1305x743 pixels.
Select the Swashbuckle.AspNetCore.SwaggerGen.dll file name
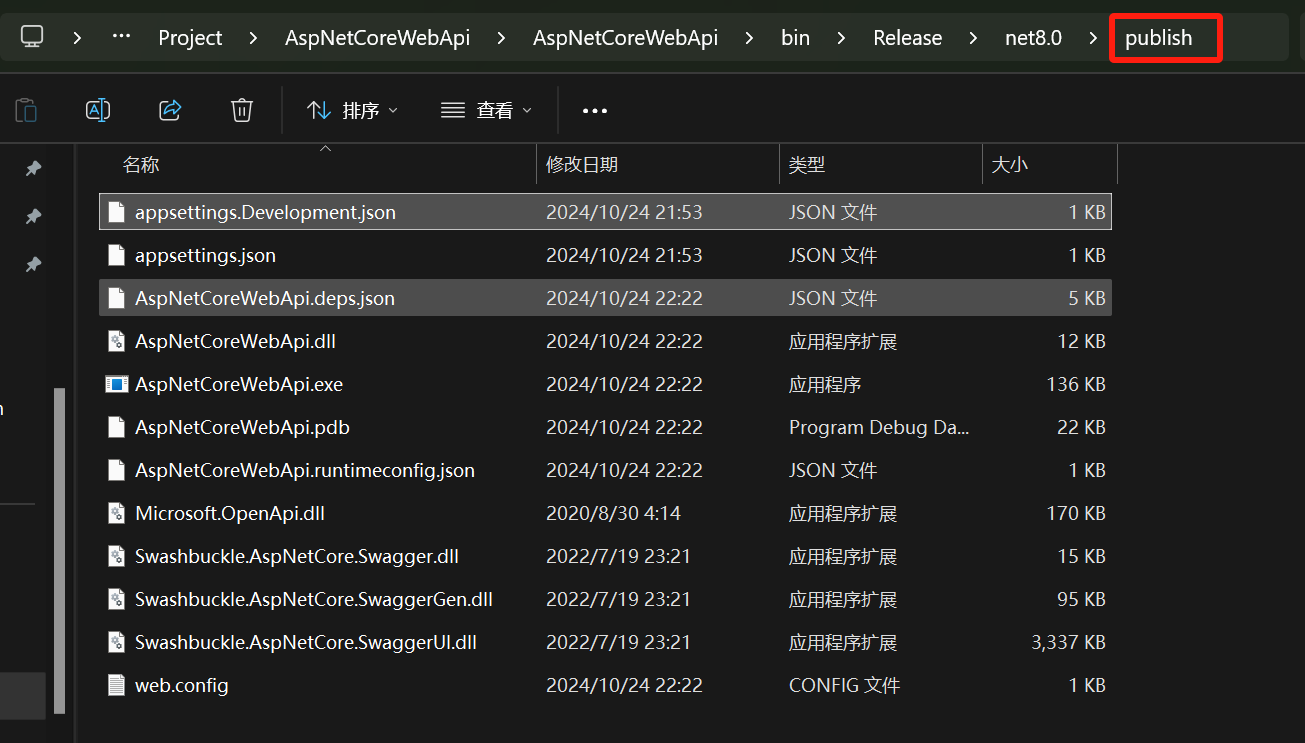click(x=314, y=599)
